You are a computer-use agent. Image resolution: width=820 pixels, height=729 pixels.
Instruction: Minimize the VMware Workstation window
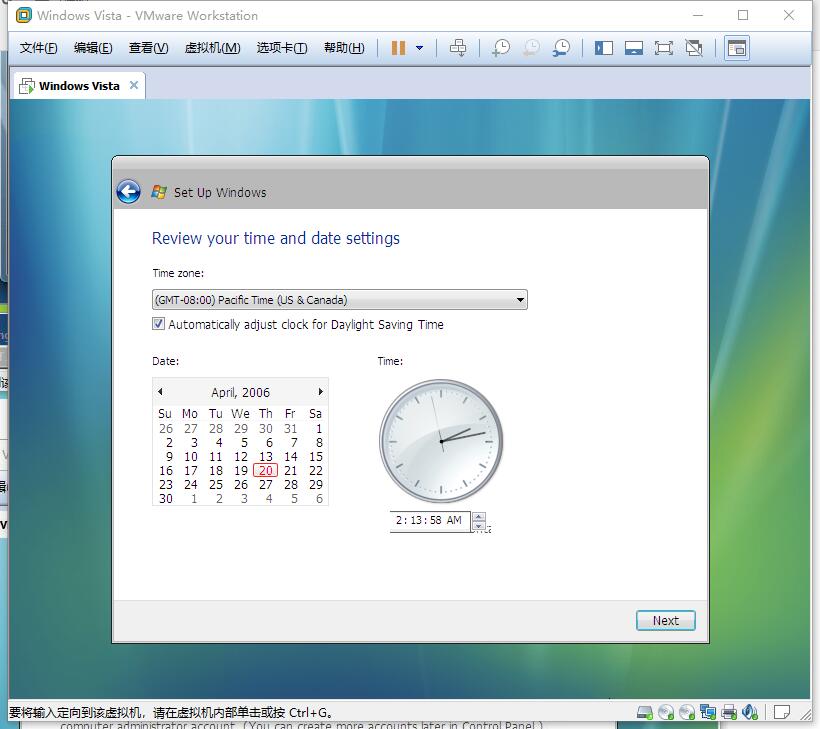coord(698,16)
